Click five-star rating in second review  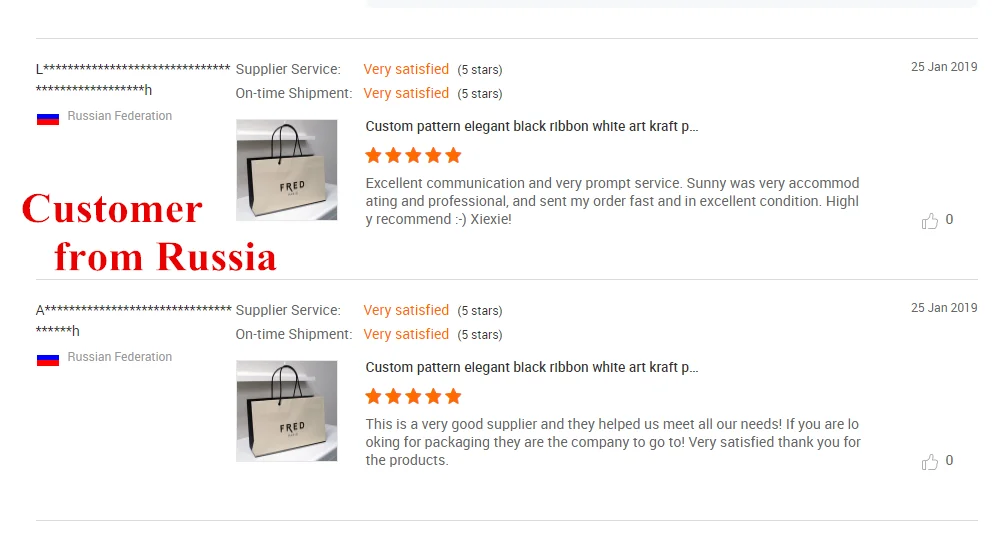pos(413,396)
